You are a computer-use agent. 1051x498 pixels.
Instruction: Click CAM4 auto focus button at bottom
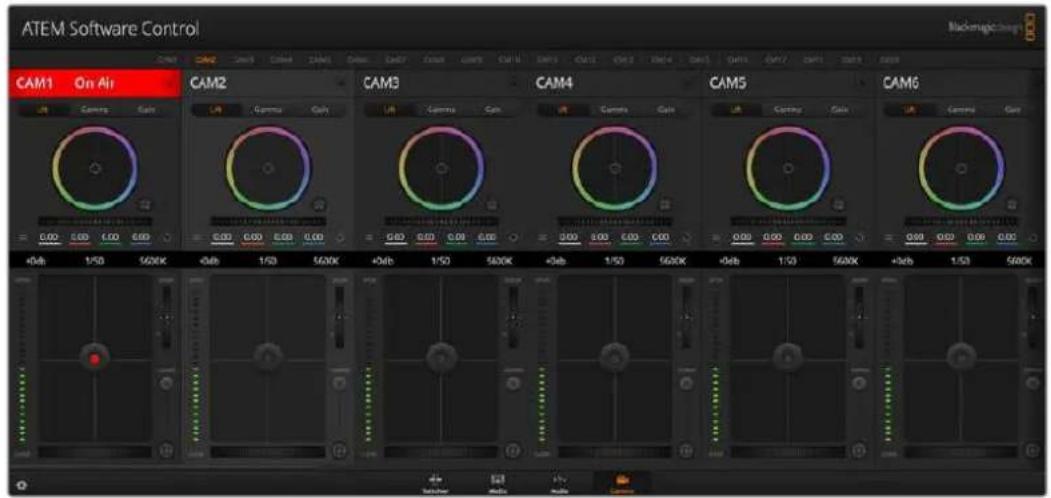click(x=686, y=451)
